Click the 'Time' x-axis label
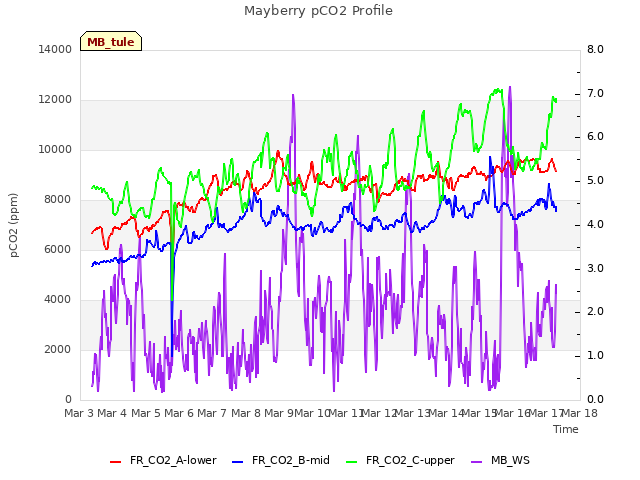 tap(566, 429)
